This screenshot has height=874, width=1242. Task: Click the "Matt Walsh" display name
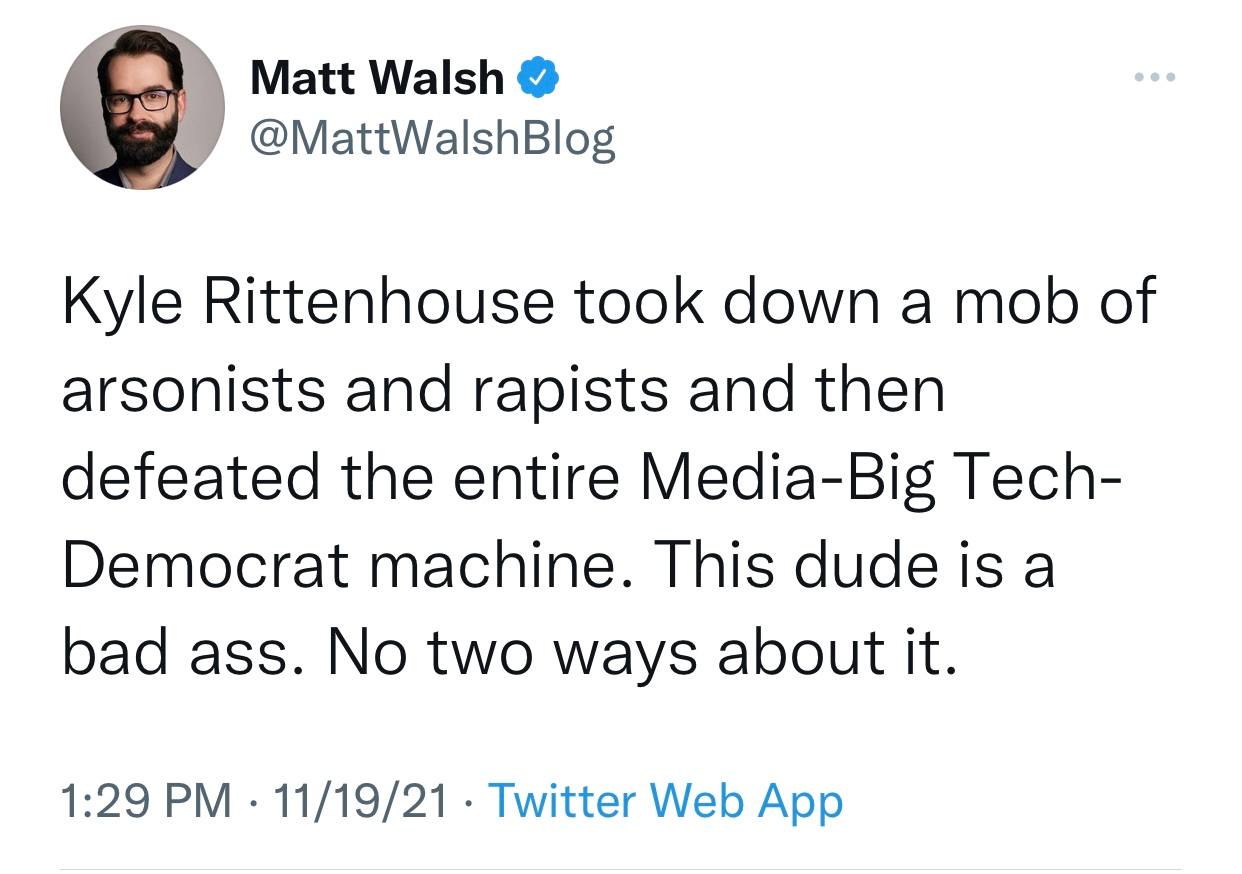coord(376,78)
